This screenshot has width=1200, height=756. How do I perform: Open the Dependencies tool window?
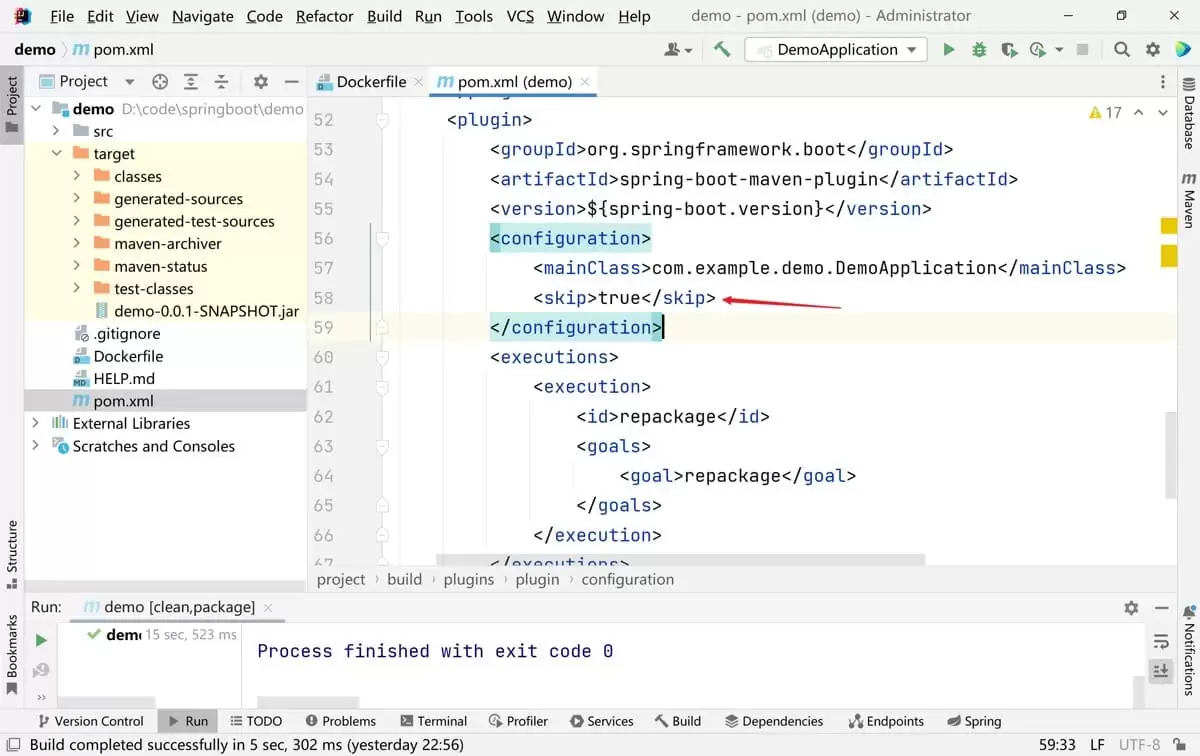773,721
